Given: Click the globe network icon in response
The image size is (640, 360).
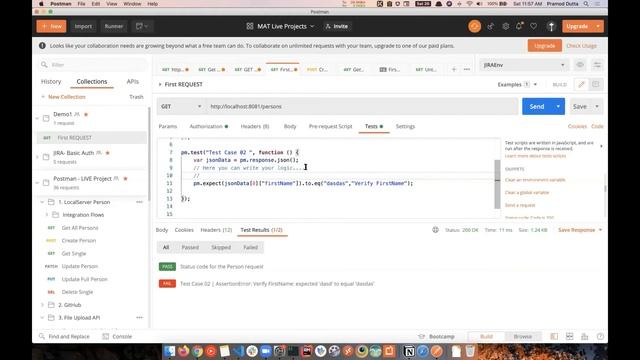Looking at the screenshot, I should click(x=436, y=230).
